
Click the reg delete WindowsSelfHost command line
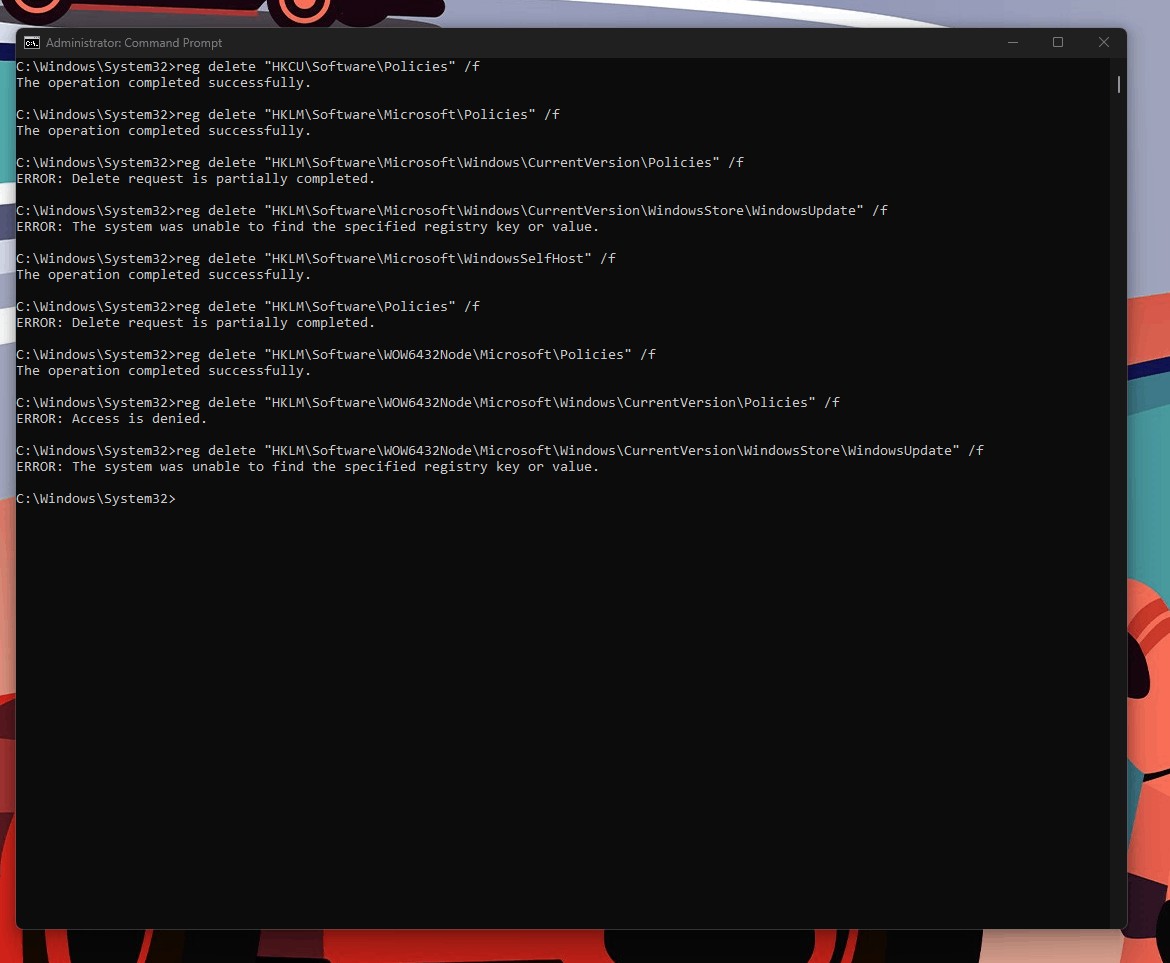pyautogui.click(x=316, y=258)
